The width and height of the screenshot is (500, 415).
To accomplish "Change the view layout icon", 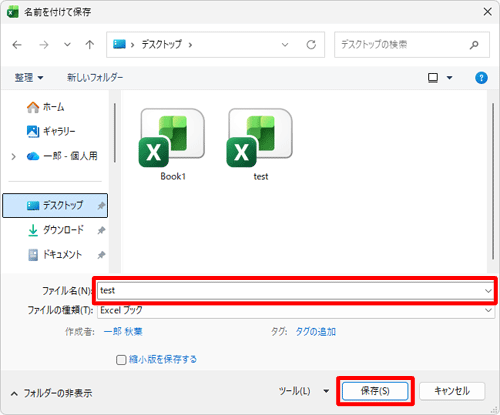I will (433, 78).
